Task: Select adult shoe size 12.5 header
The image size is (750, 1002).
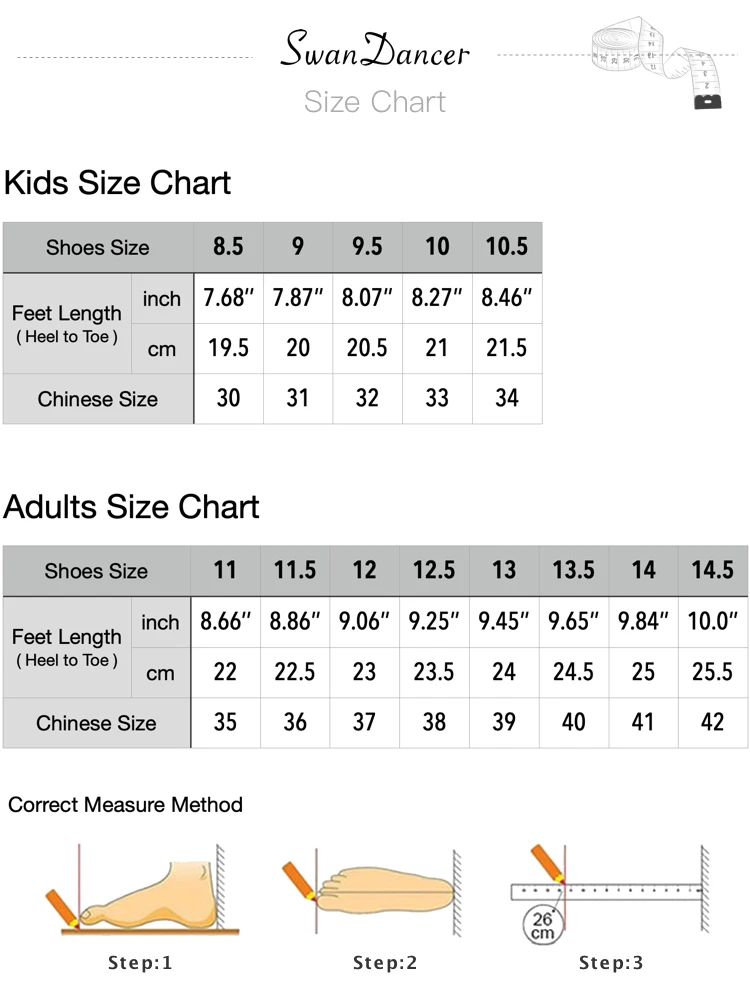Action: click(434, 571)
